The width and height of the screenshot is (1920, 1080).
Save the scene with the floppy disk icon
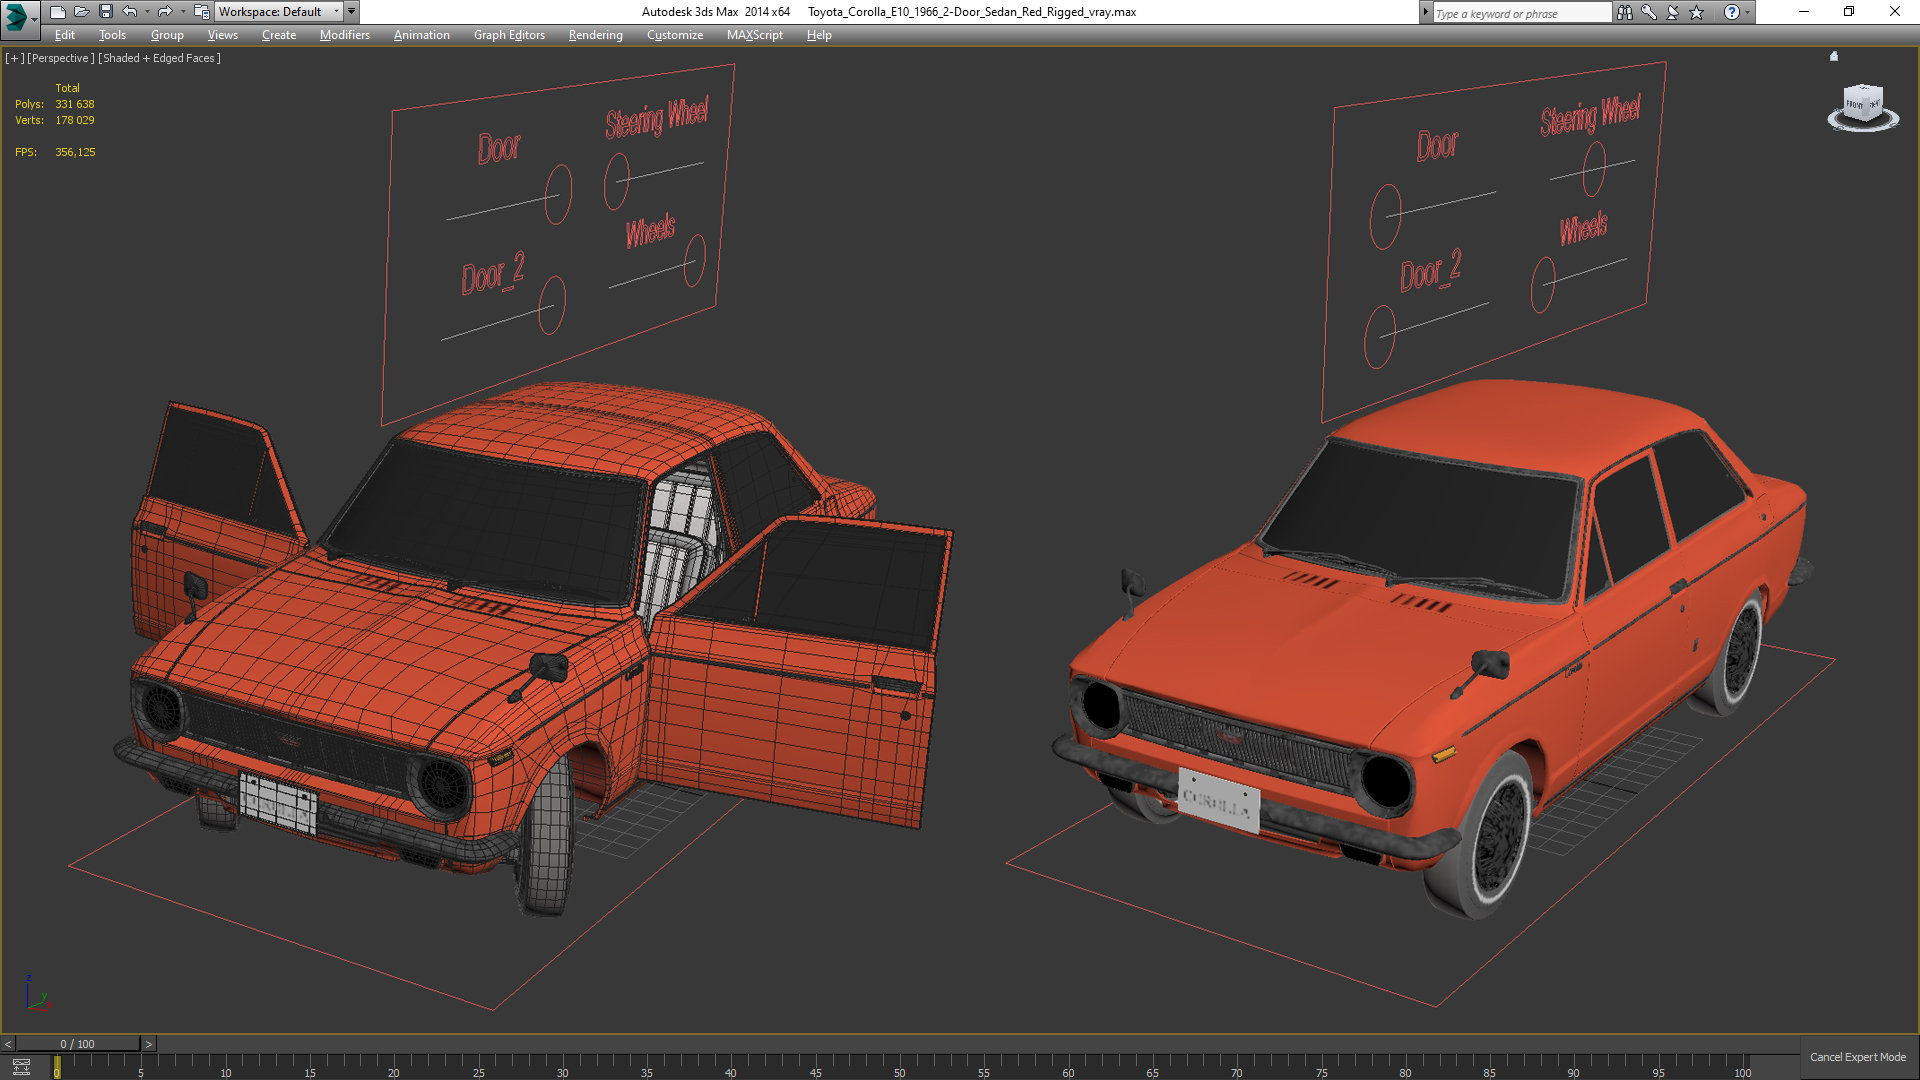point(105,12)
